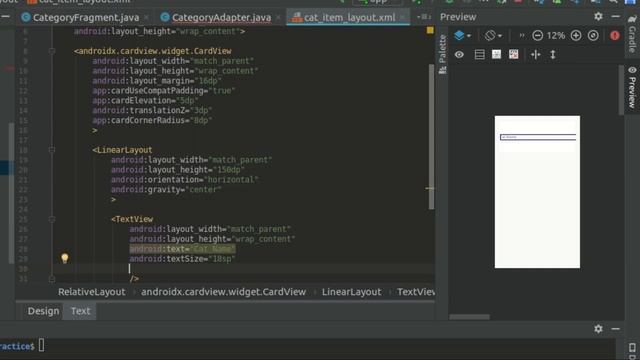640x360 pixels.
Task: Open the Preview panel settings gear
Action: (x=598, y=16)
